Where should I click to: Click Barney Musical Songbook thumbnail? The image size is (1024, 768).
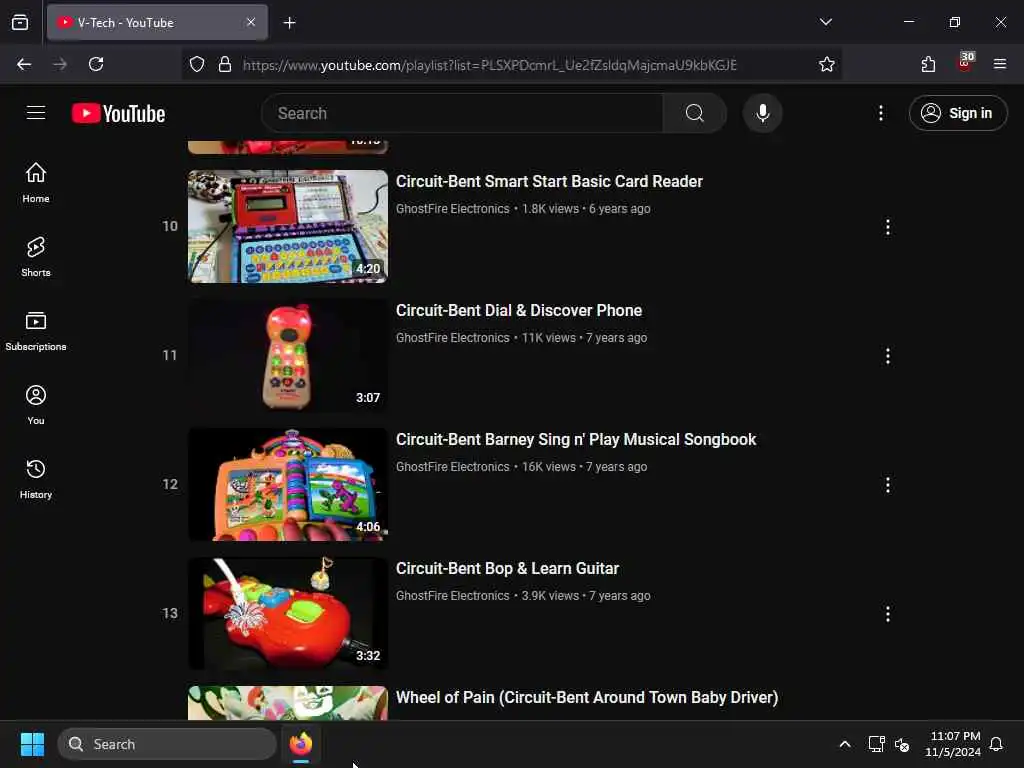click(287, 484)
